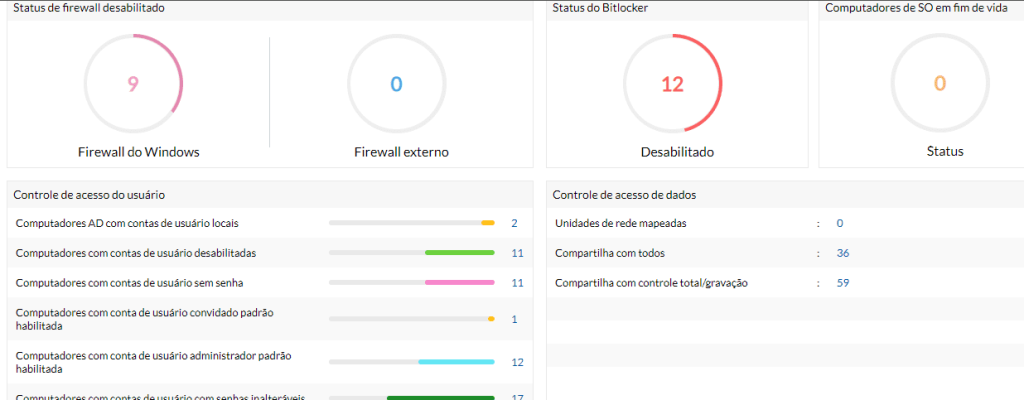Select the 'Firewall do Windows' label

139,152
